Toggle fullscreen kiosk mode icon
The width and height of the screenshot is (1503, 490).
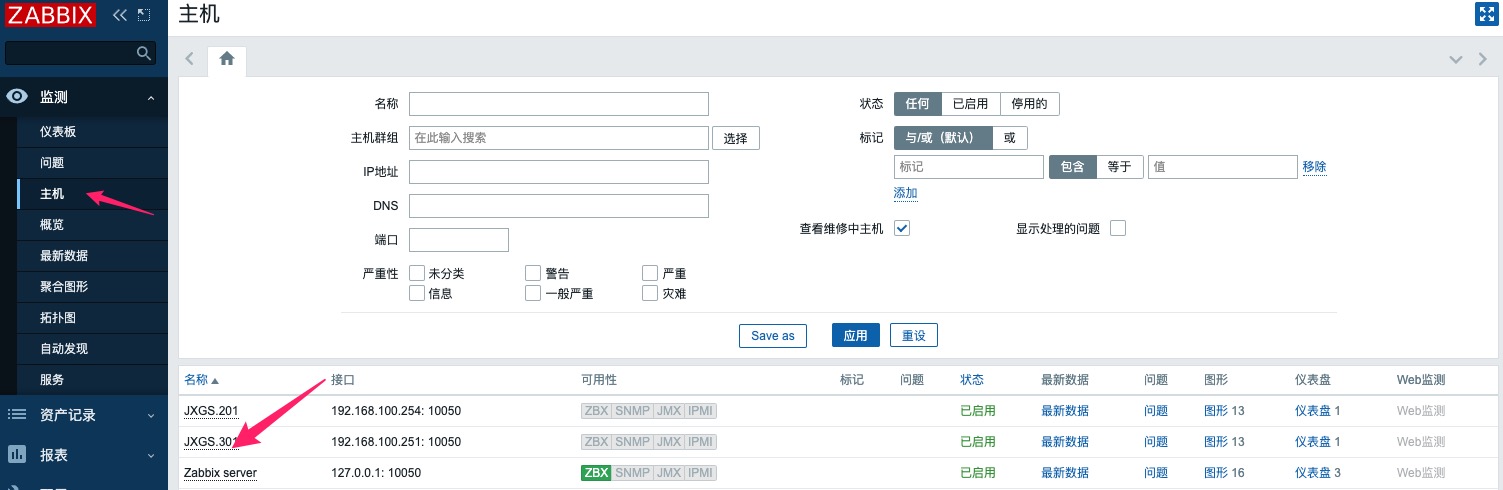[1486, 14]
